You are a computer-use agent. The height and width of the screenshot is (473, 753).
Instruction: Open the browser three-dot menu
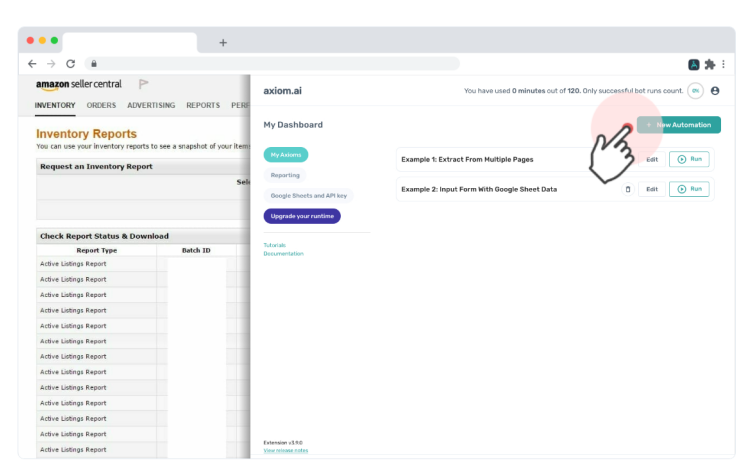click(723, 64)
